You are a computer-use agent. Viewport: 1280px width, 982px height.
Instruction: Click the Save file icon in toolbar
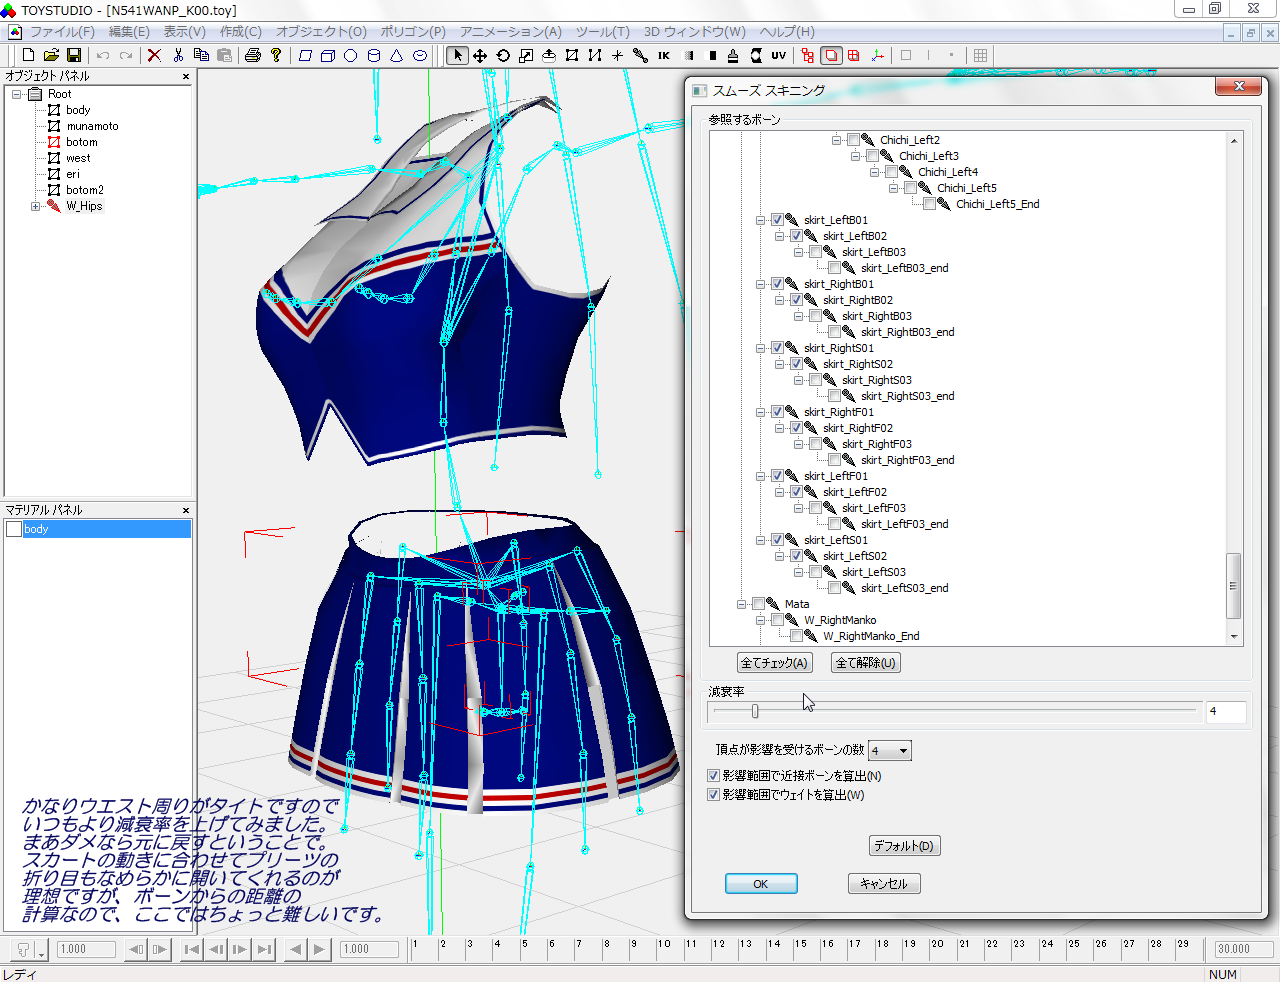point(74,56)
